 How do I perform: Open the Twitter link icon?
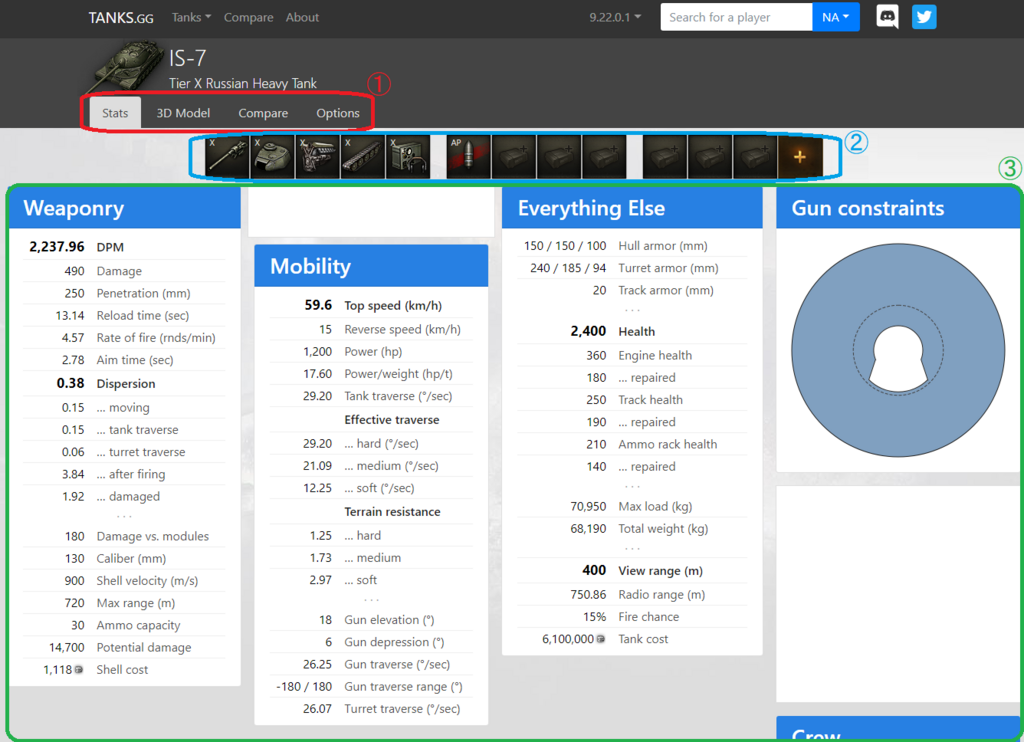pos(924,17)
